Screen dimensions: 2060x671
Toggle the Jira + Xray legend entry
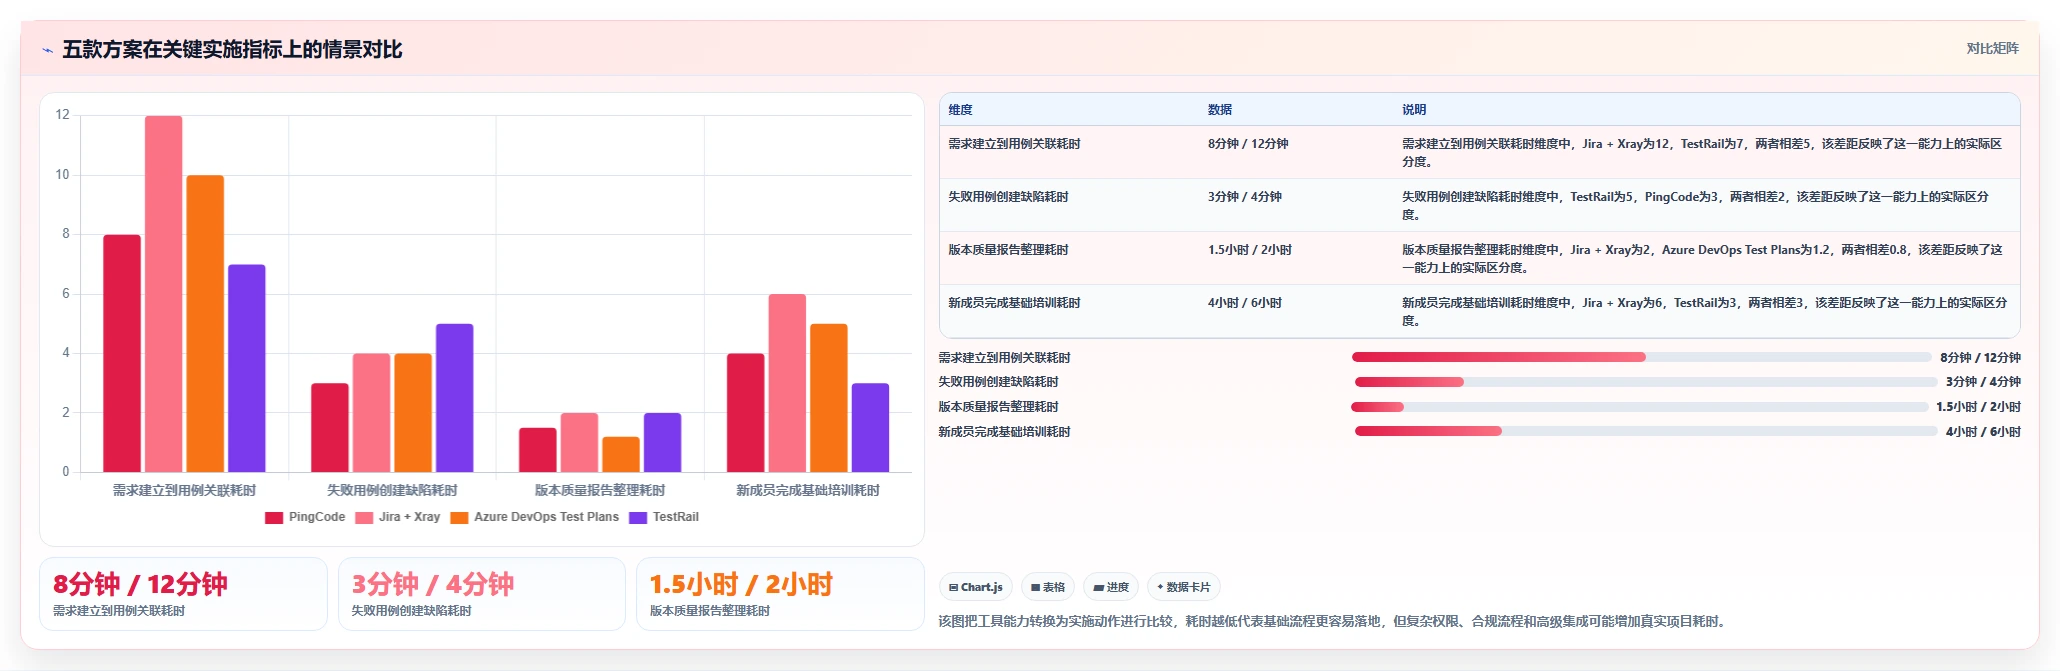pyautogui.click(x=397, y=517)
